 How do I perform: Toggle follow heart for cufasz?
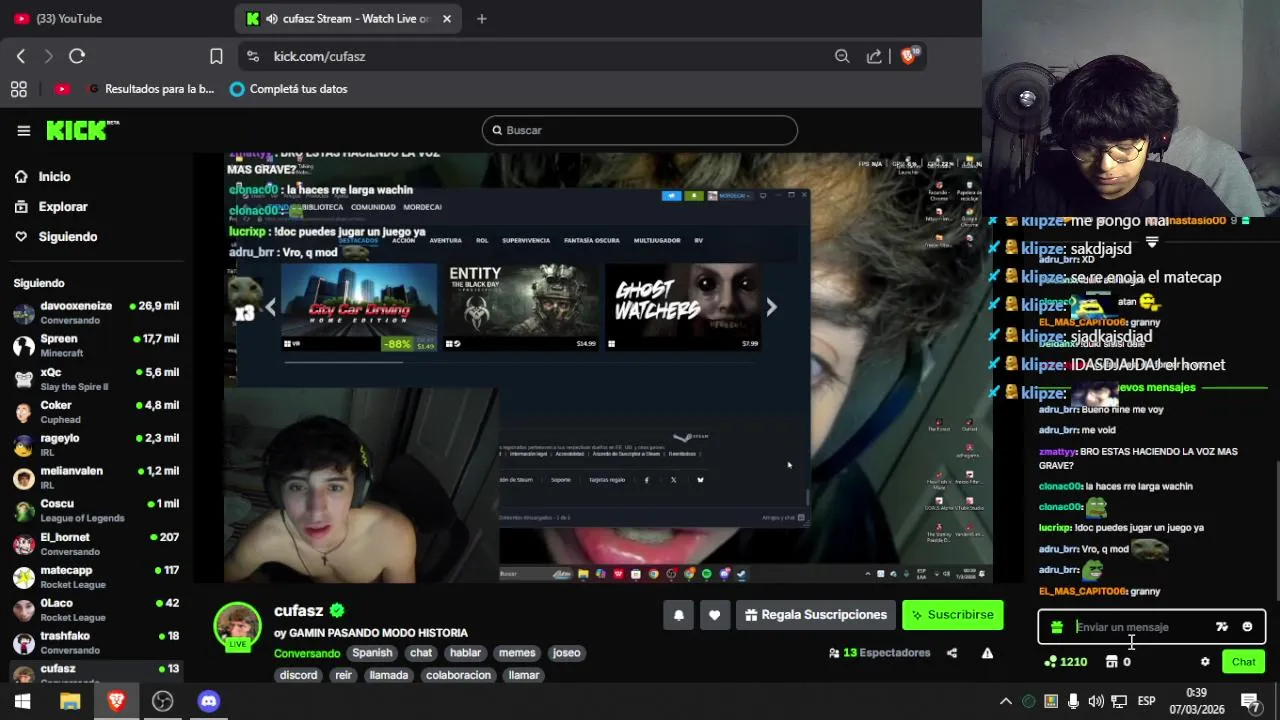click(x=714, y=615)
